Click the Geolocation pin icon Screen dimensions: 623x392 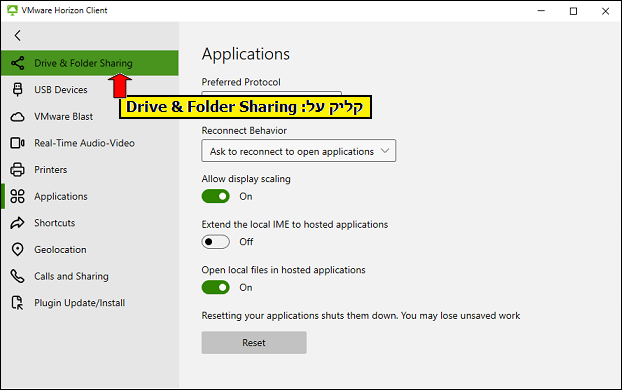17,249
